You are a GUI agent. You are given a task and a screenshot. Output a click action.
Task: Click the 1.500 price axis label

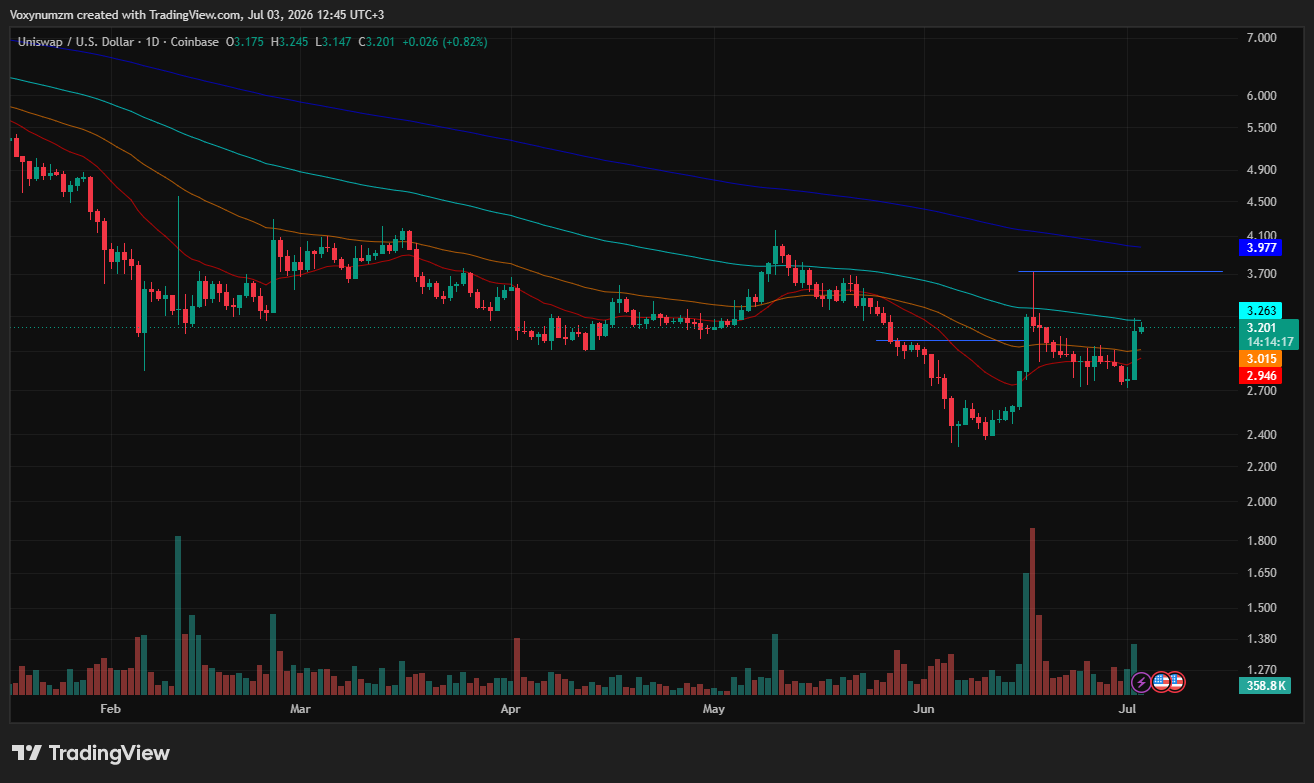1263,608
